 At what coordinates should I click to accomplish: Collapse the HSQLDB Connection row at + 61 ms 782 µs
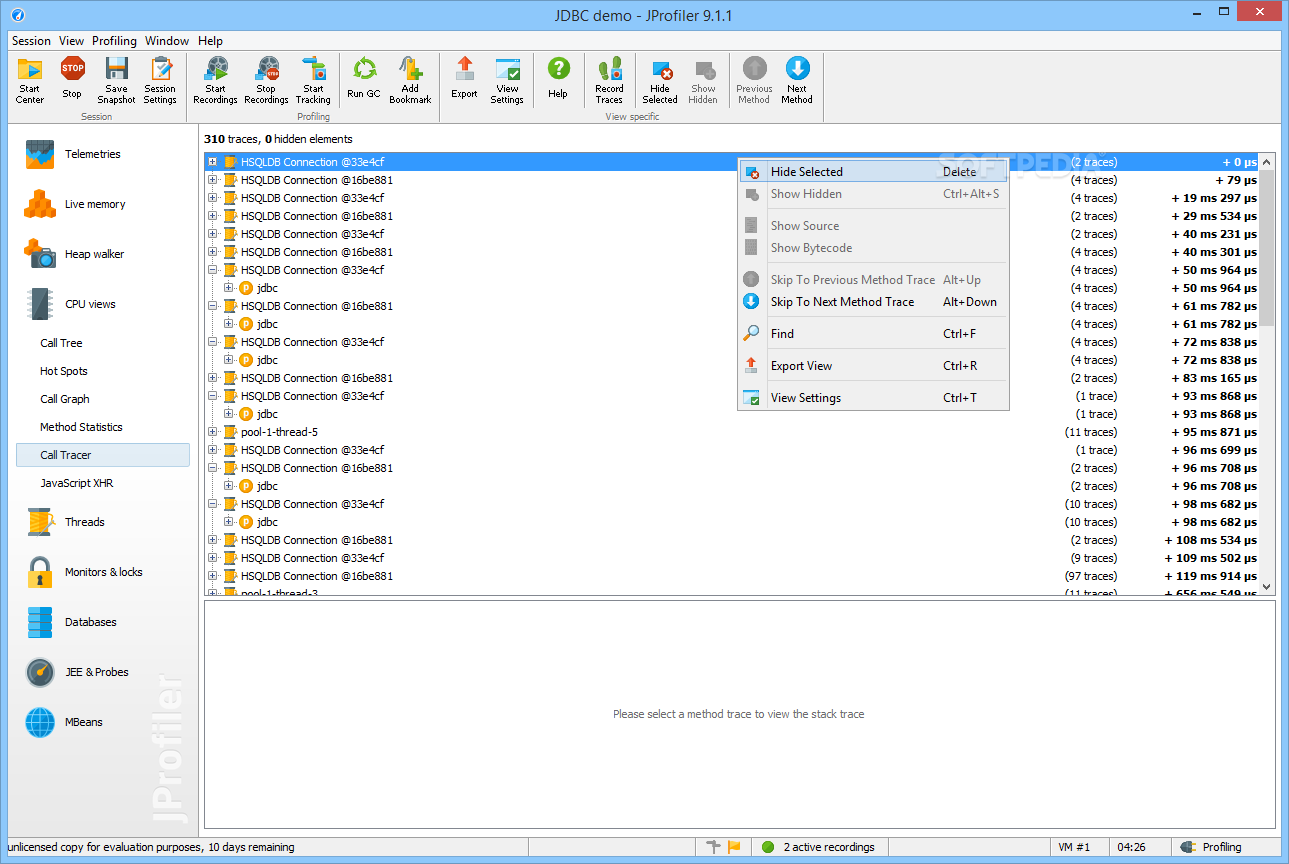212,306
